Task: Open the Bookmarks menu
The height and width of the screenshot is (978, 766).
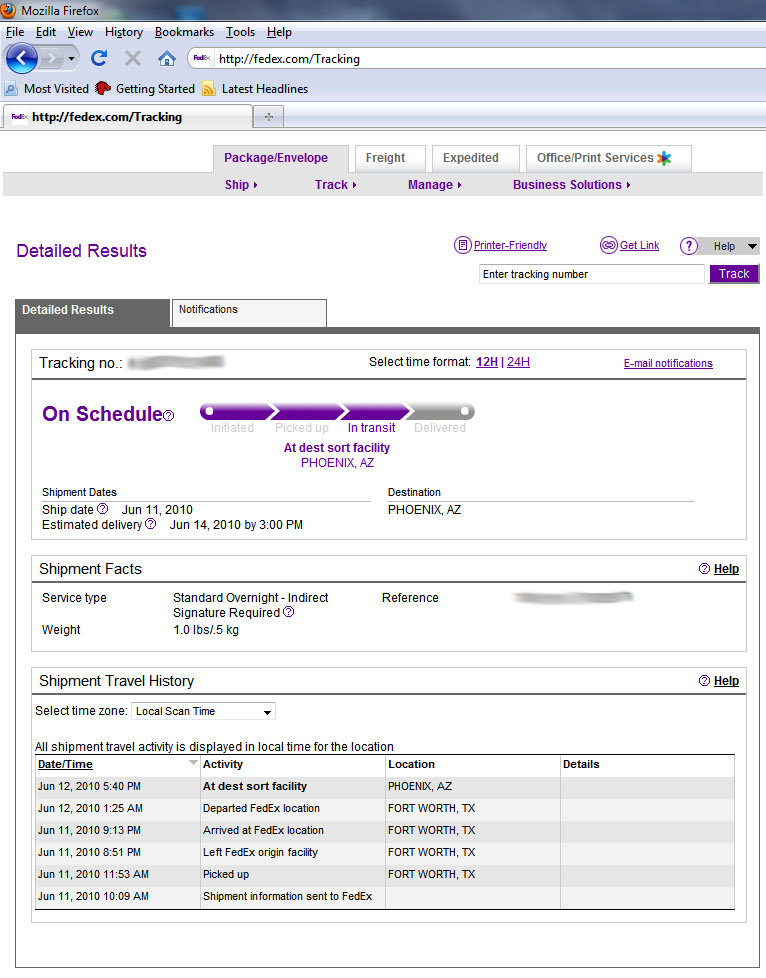Action: coord(184,32)
